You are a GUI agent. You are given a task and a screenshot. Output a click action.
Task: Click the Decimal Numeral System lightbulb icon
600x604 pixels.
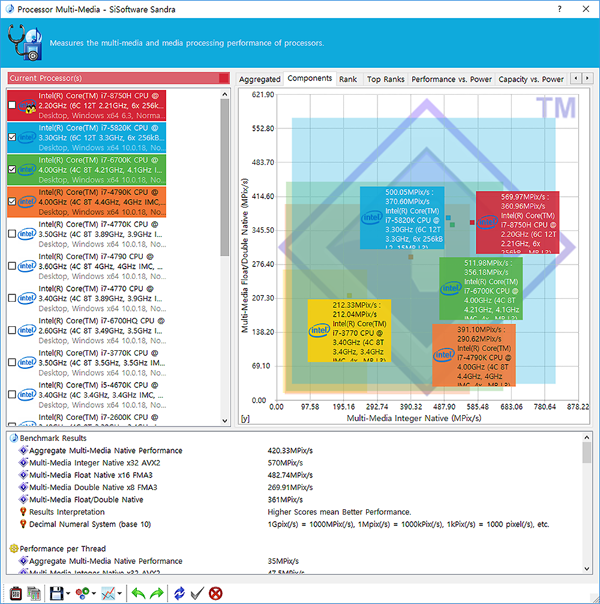(23, 524)
